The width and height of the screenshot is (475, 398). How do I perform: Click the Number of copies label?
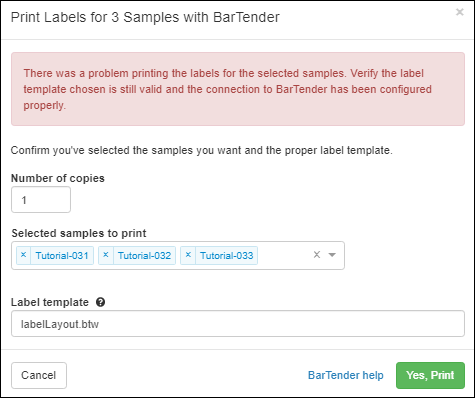click(x=58, y=178)
